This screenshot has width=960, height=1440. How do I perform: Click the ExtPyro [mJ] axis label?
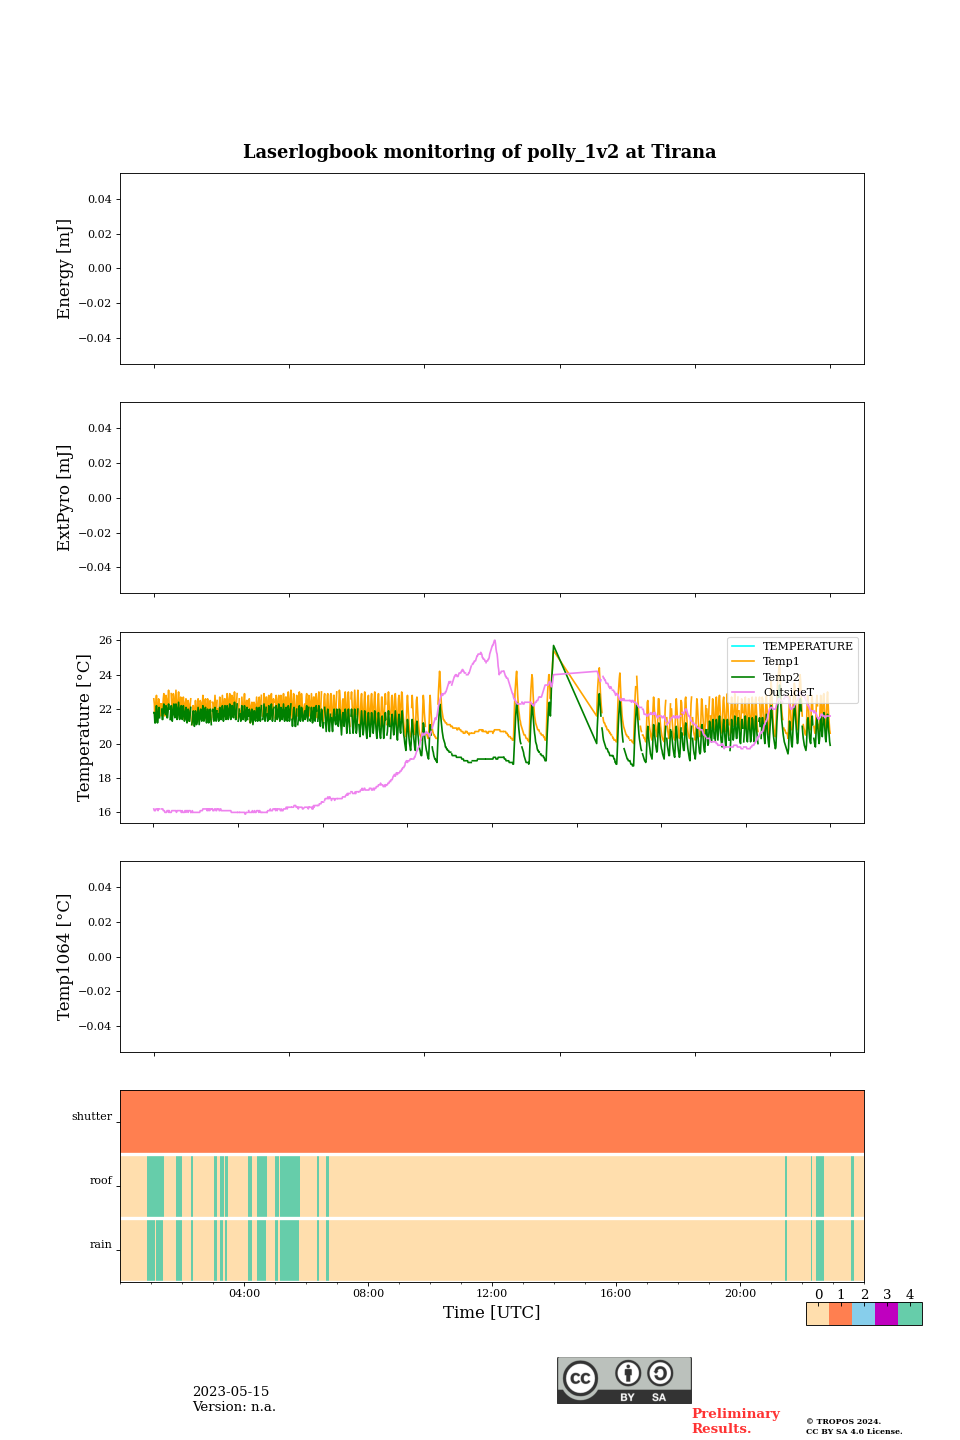[x=65, y=498]
